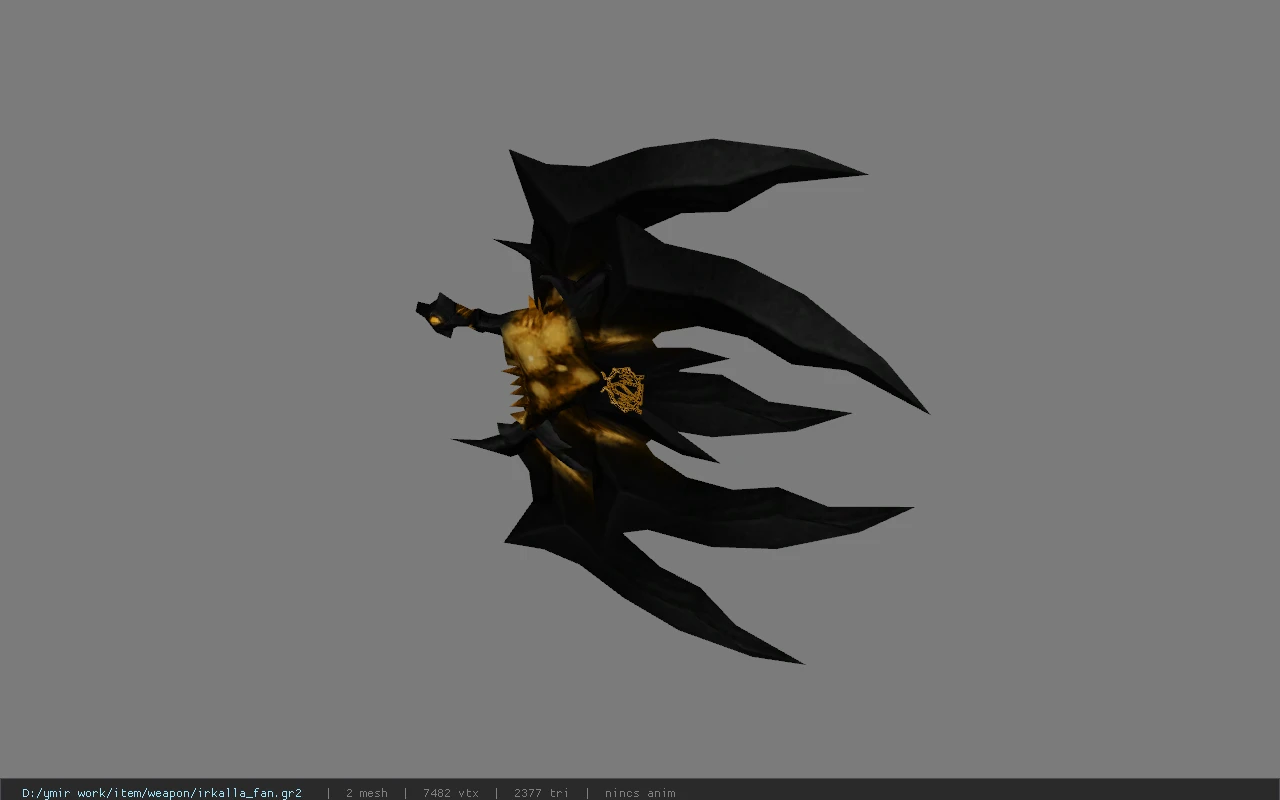Click the 'nincs anim' status entry

pyautogui.click(x=640, y=793)
